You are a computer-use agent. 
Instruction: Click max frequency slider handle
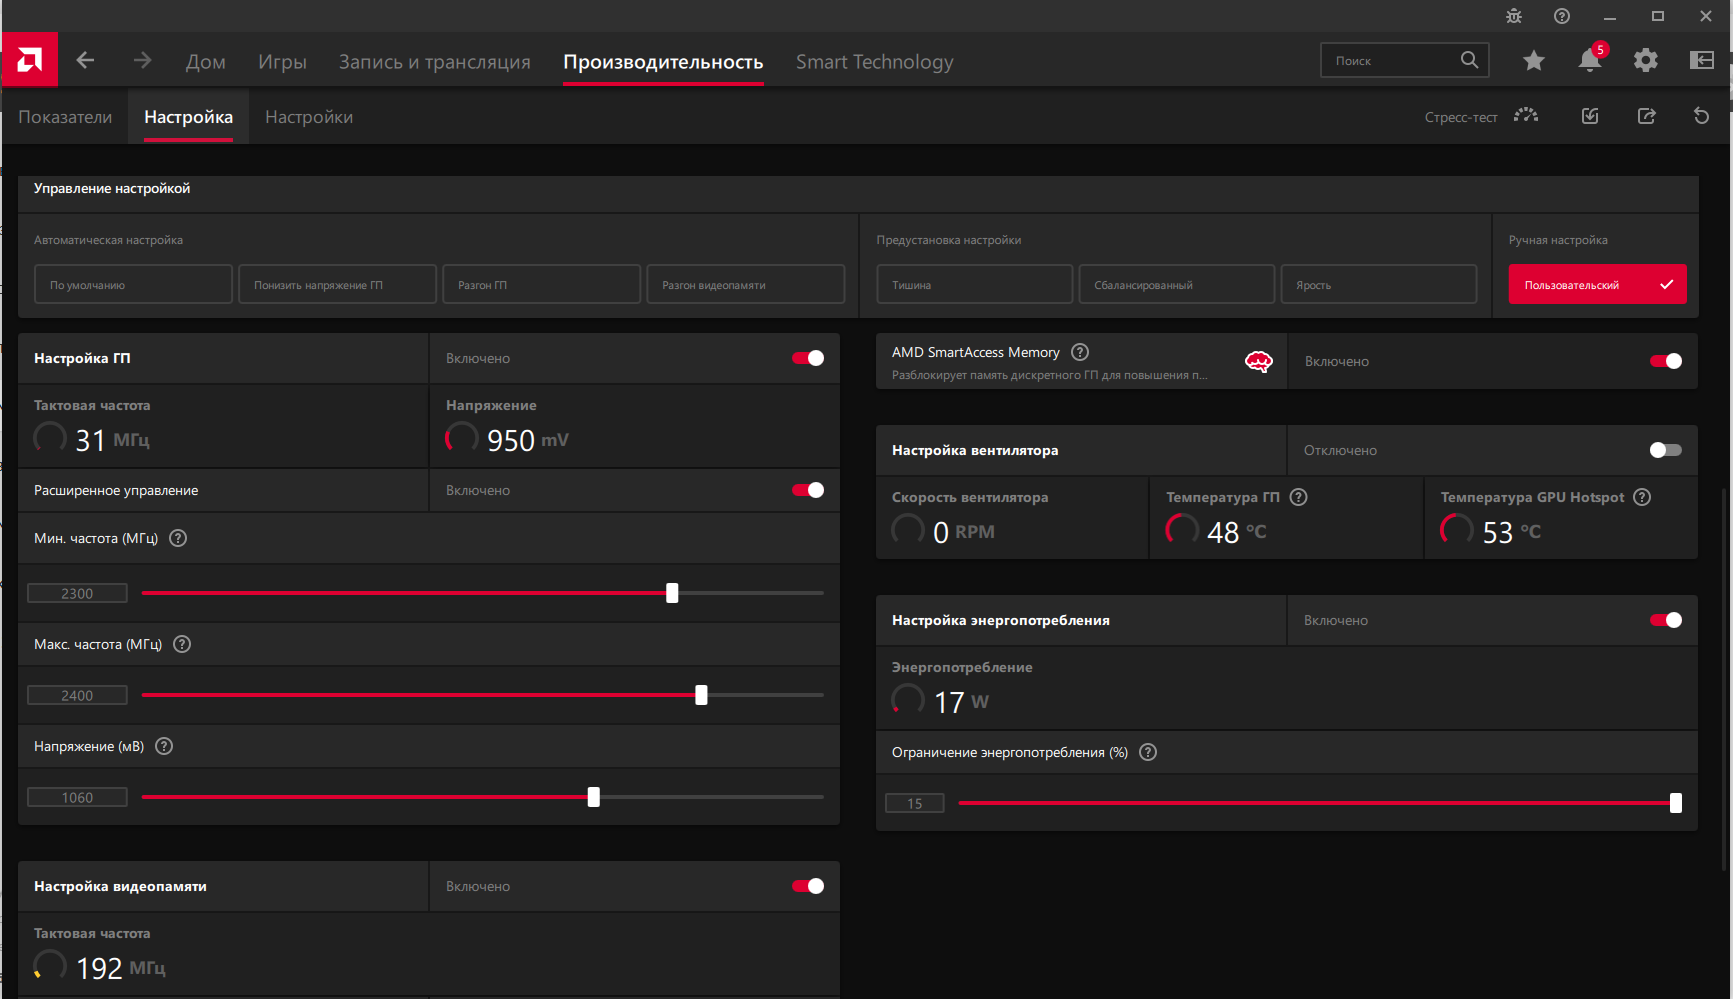pos(701,695)
